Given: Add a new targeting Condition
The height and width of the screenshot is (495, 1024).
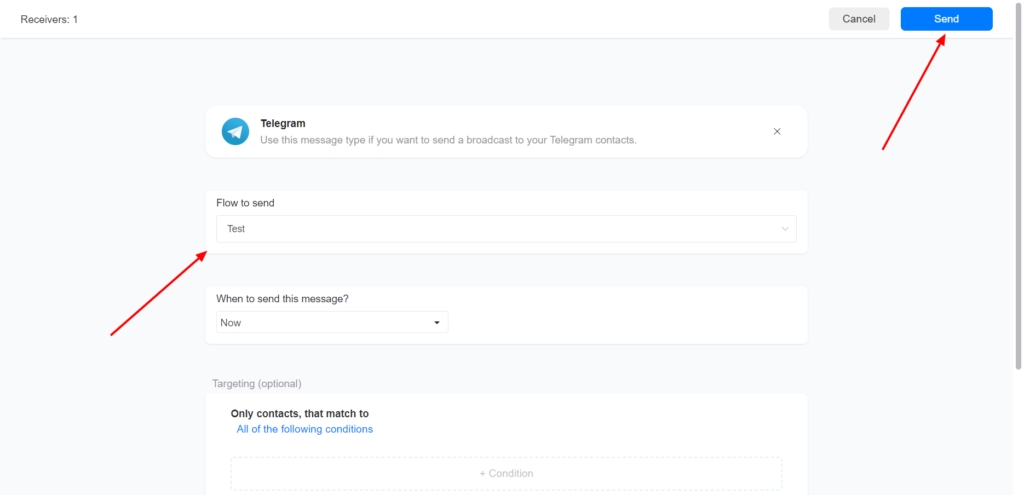Looking at the screenshot, I should pos(506,473).
